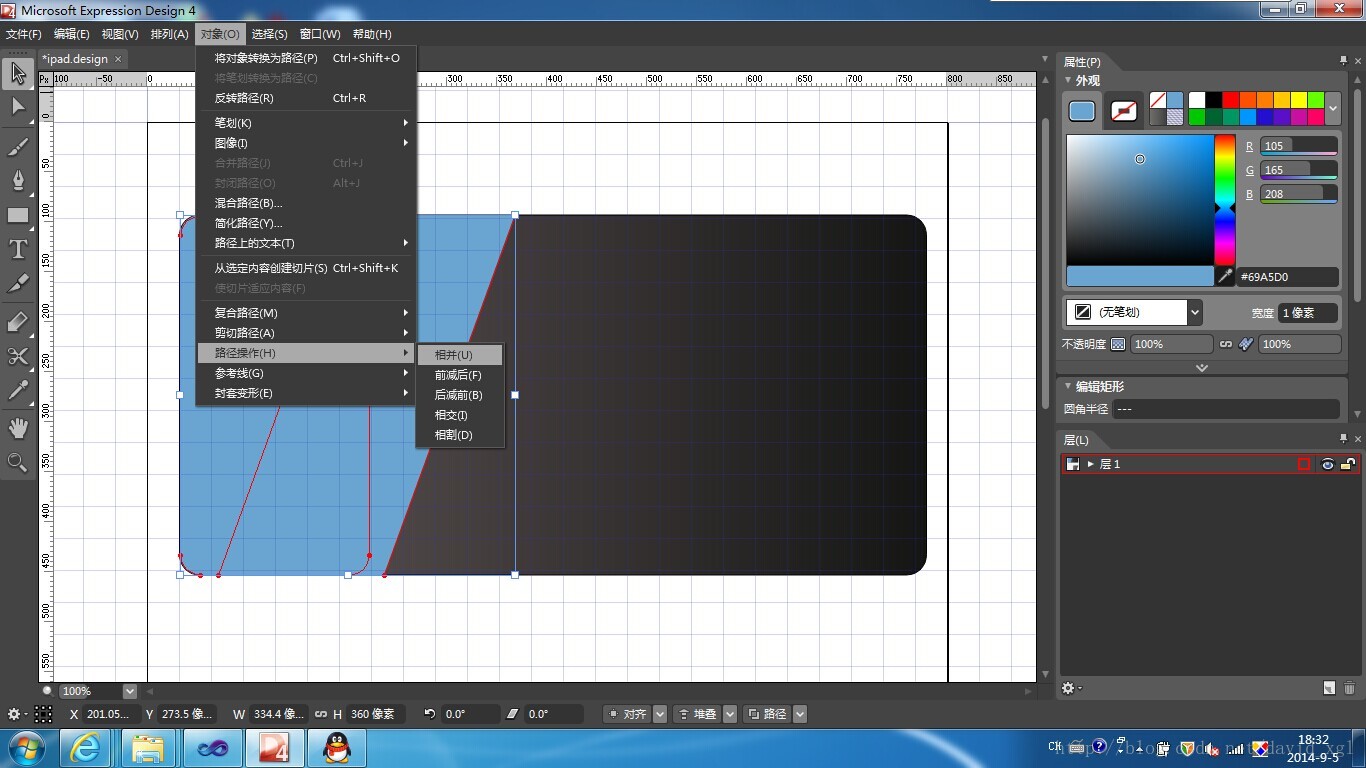Open Stack options dropdown arrow

click(730, 714)
